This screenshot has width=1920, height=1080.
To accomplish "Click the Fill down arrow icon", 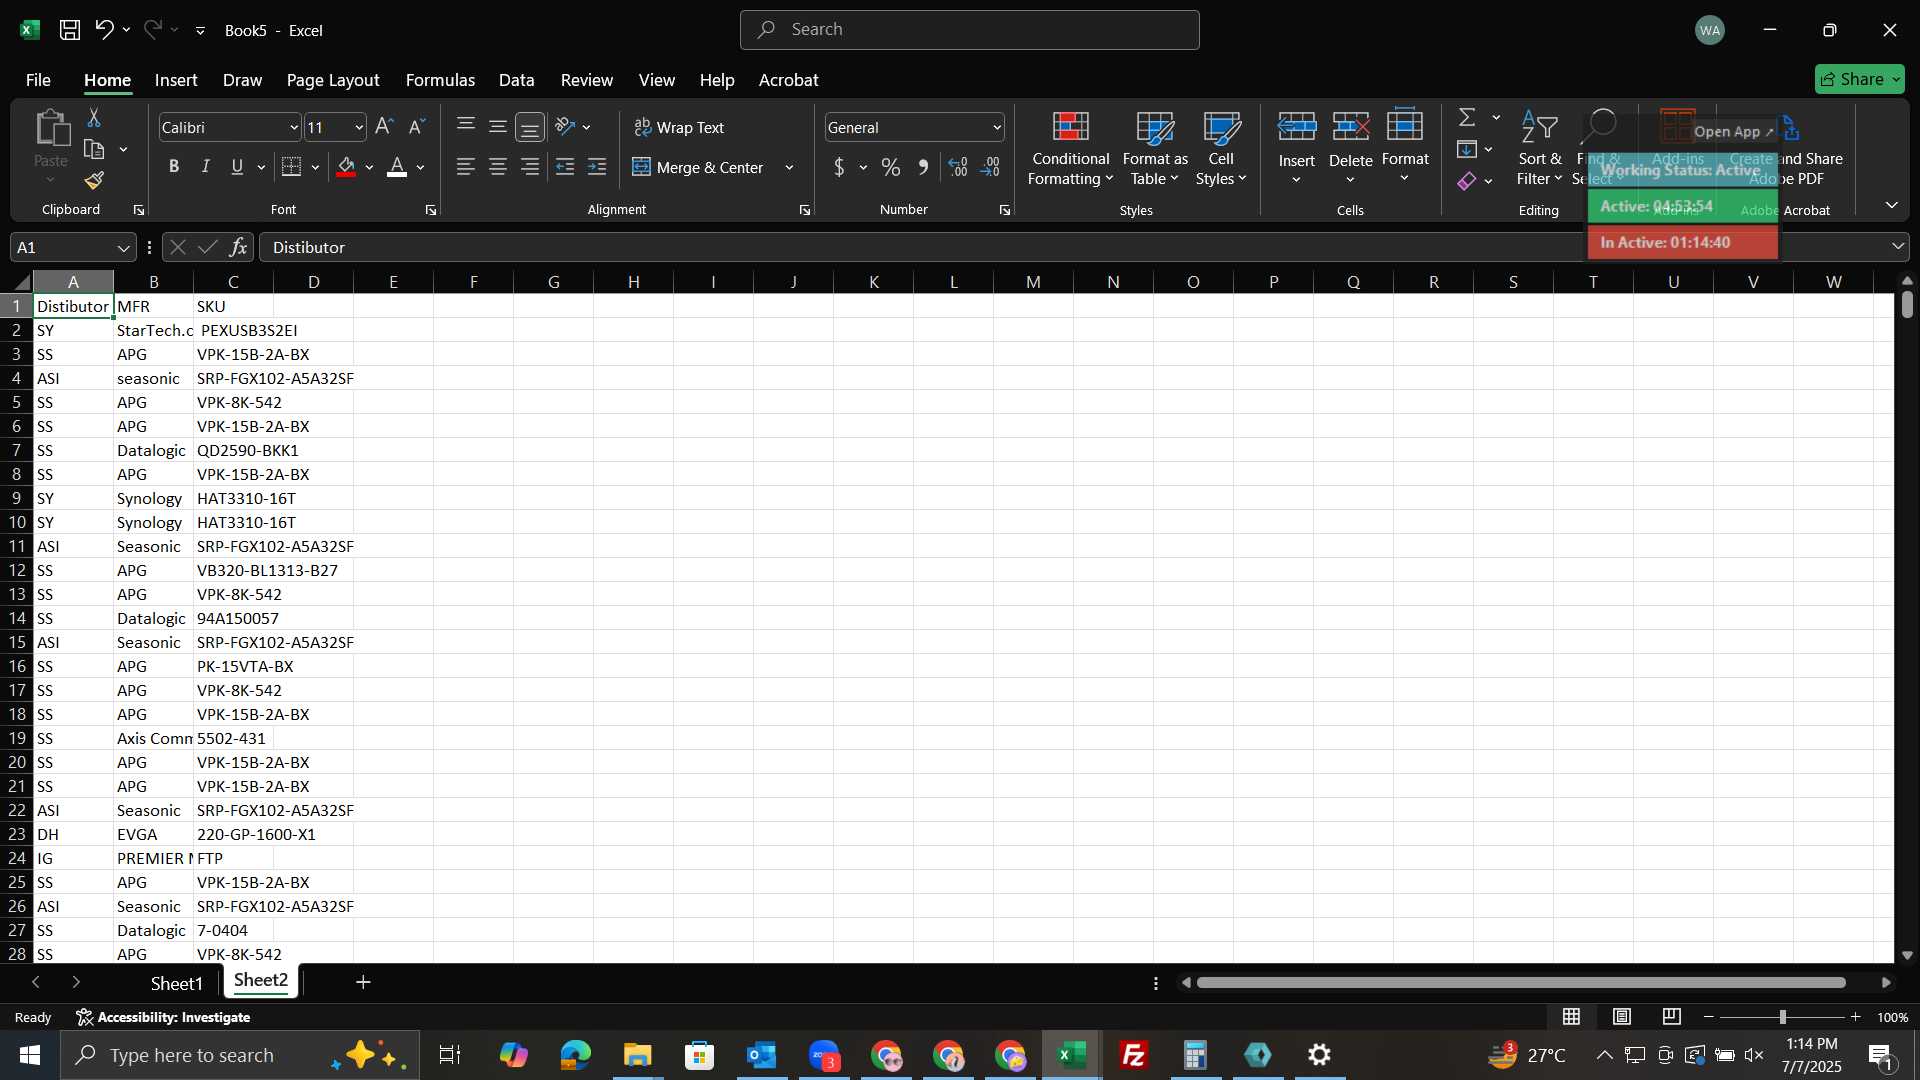I will point(1467,150).
